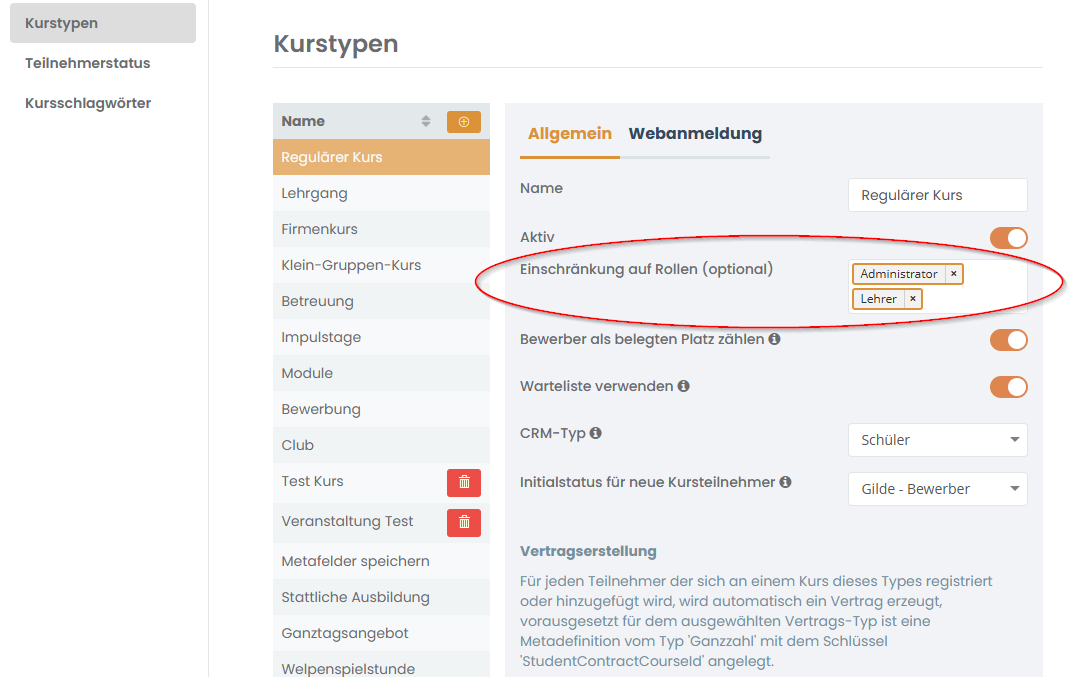Select Stattliche Ausbildung in the list
This screenshot has height=677, width=1089.
(x=381, y=597)
